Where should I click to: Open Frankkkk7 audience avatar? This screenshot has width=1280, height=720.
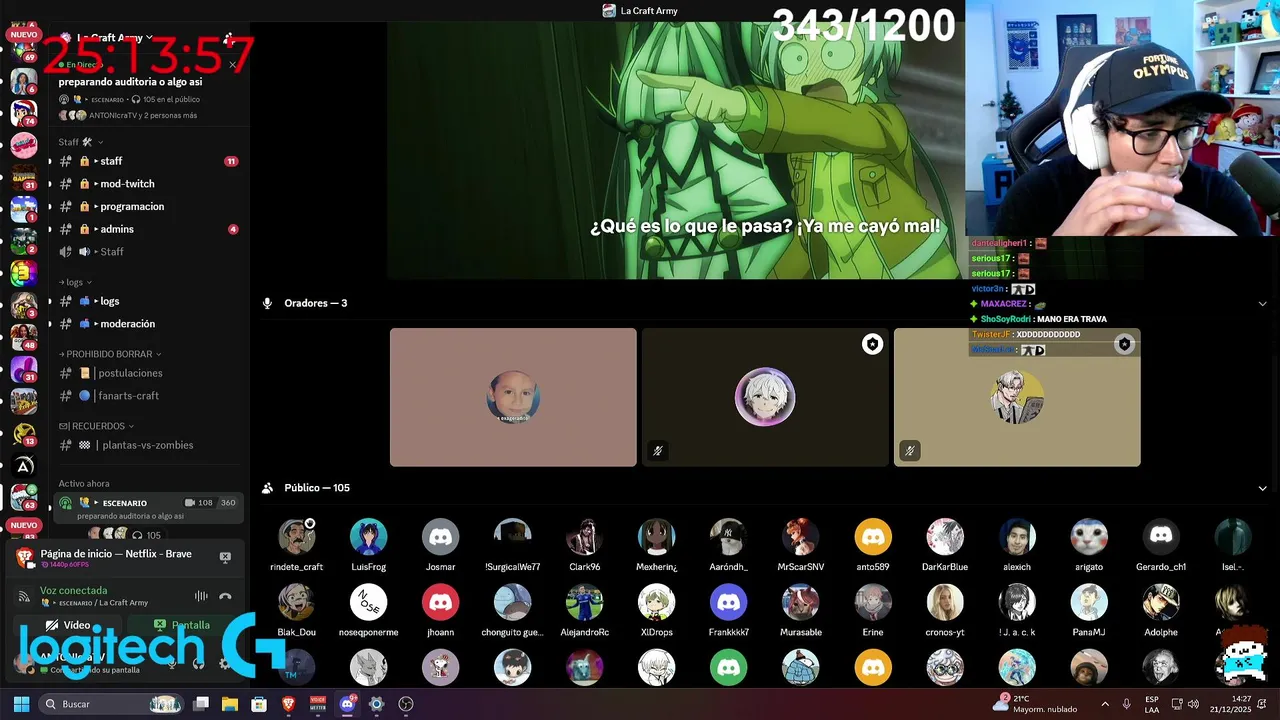tap(728, 603)
